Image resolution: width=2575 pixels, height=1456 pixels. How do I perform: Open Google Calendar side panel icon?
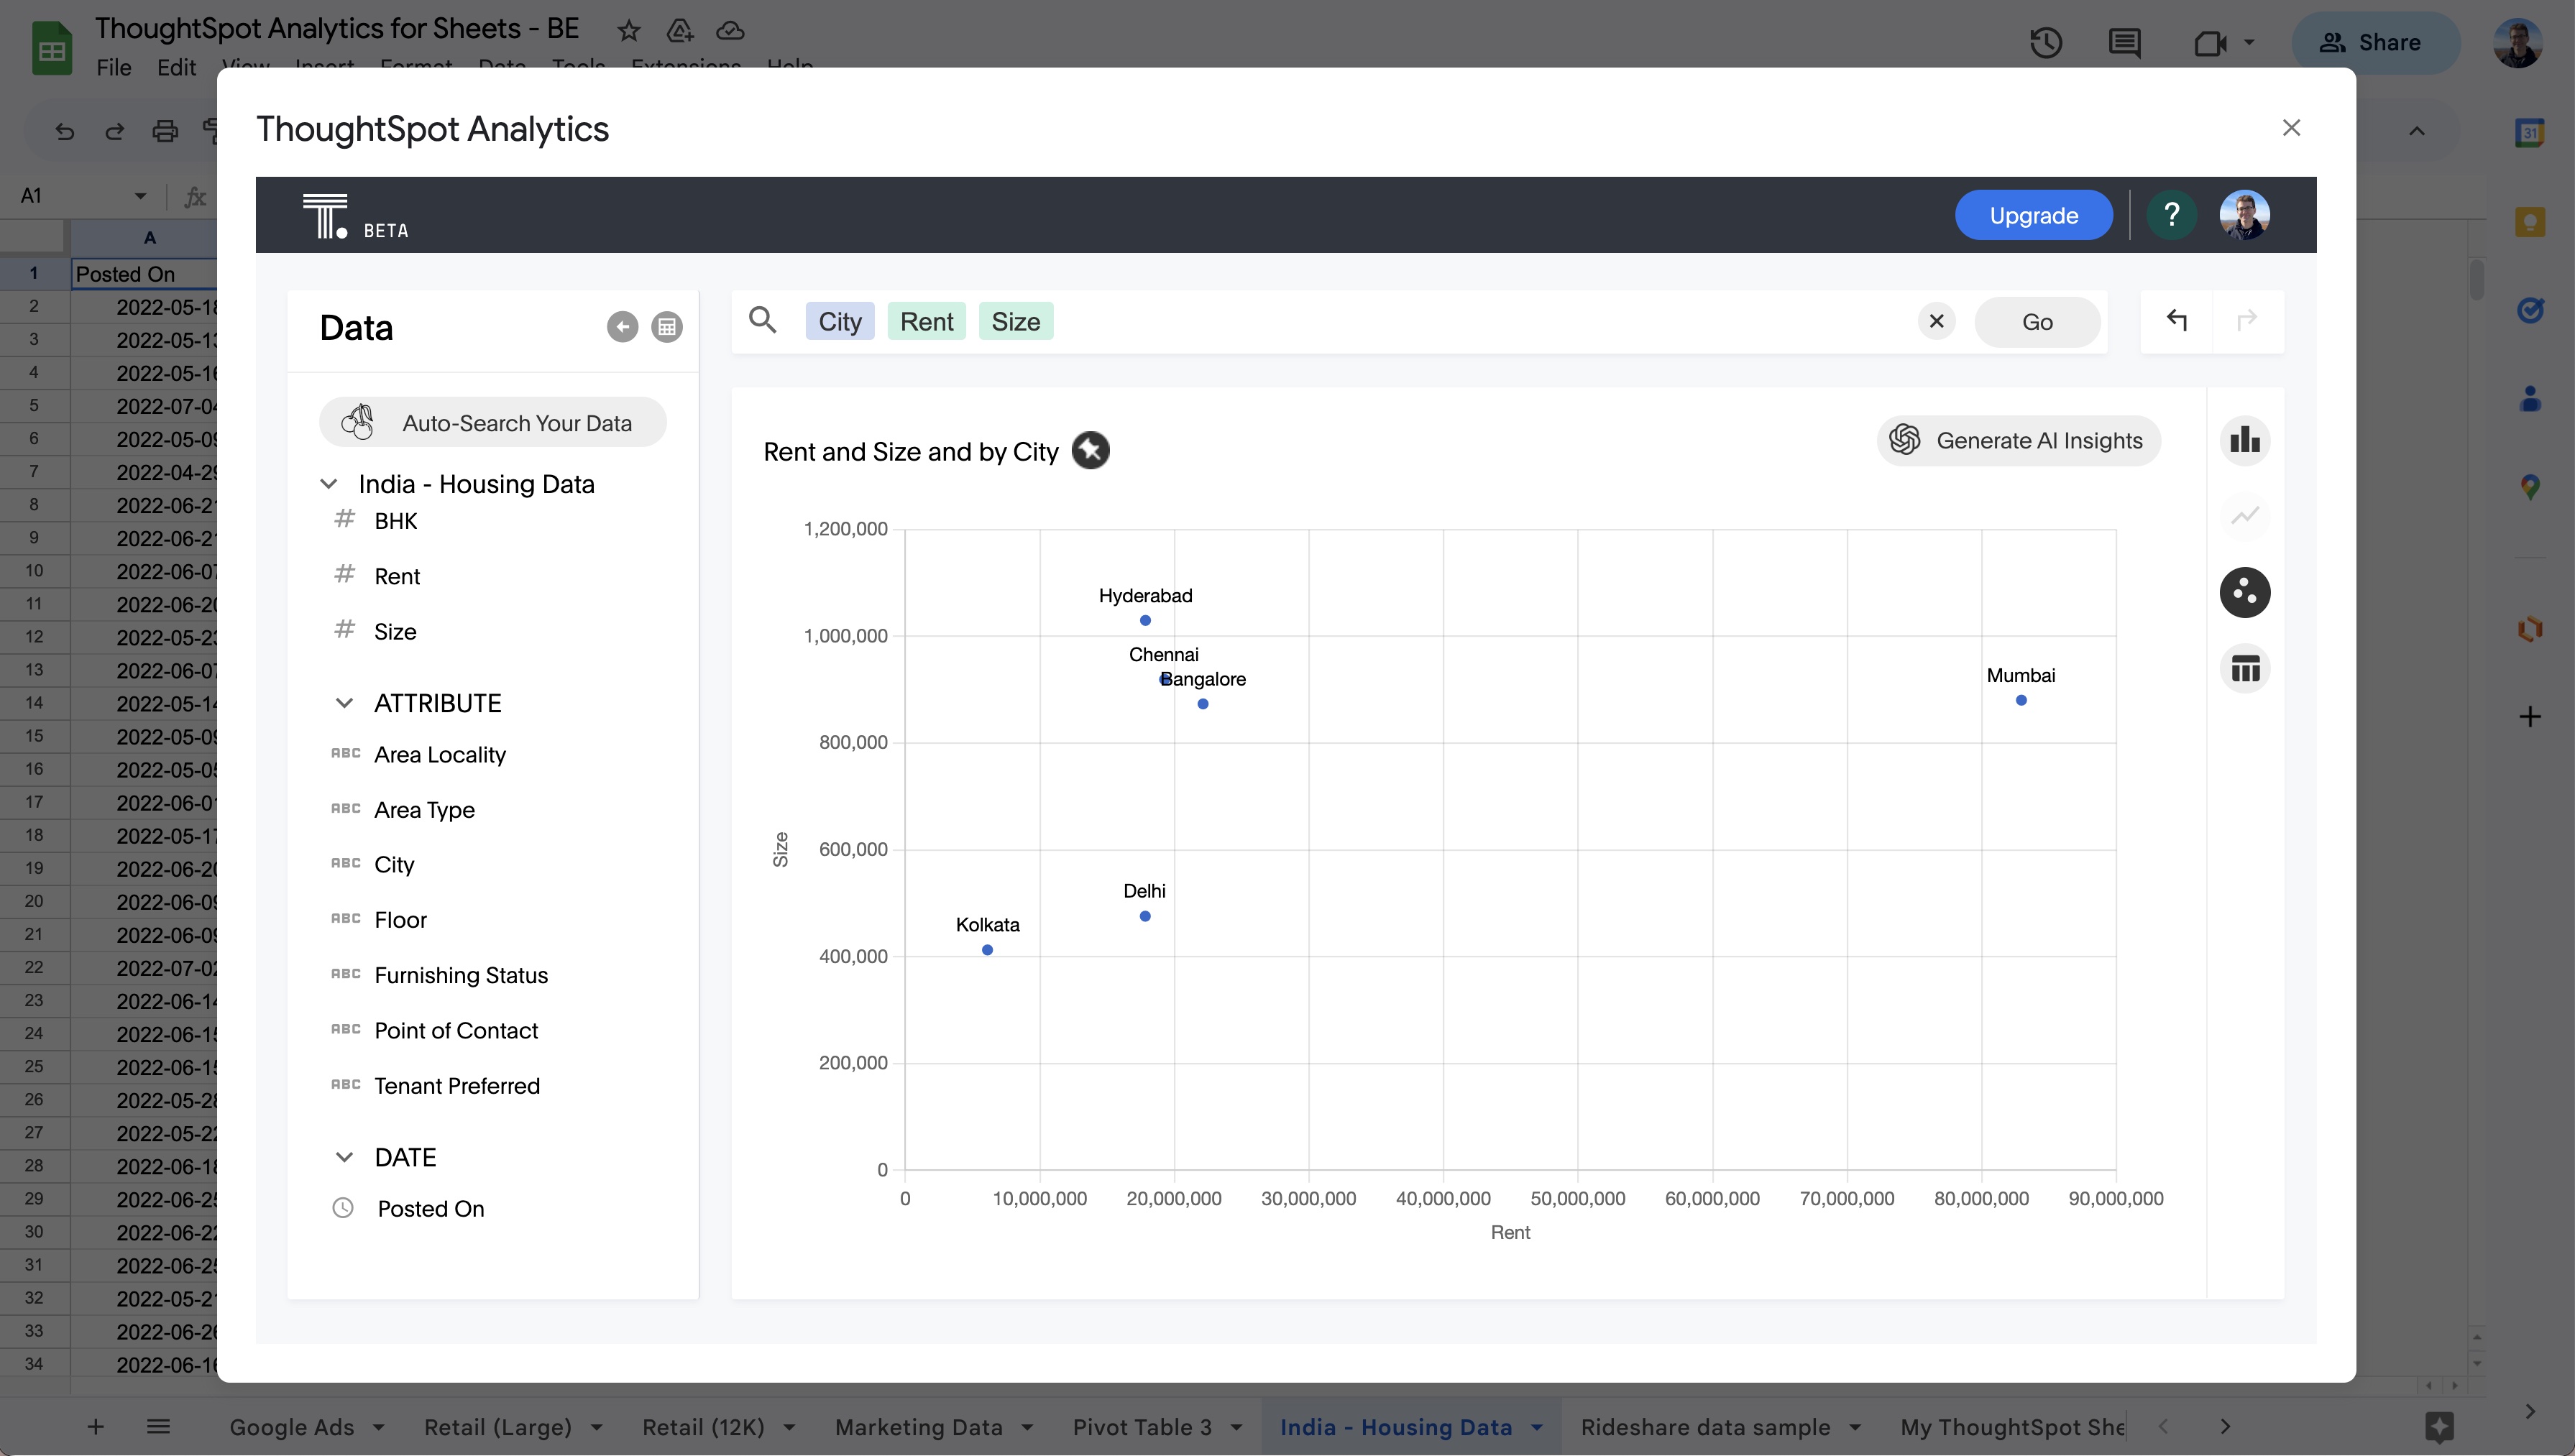[2530, 132]
